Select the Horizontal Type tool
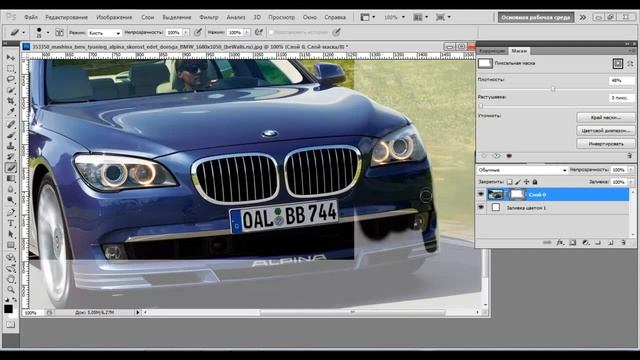The width and height of the screenshot is (640, 360). tap(11, 224)
